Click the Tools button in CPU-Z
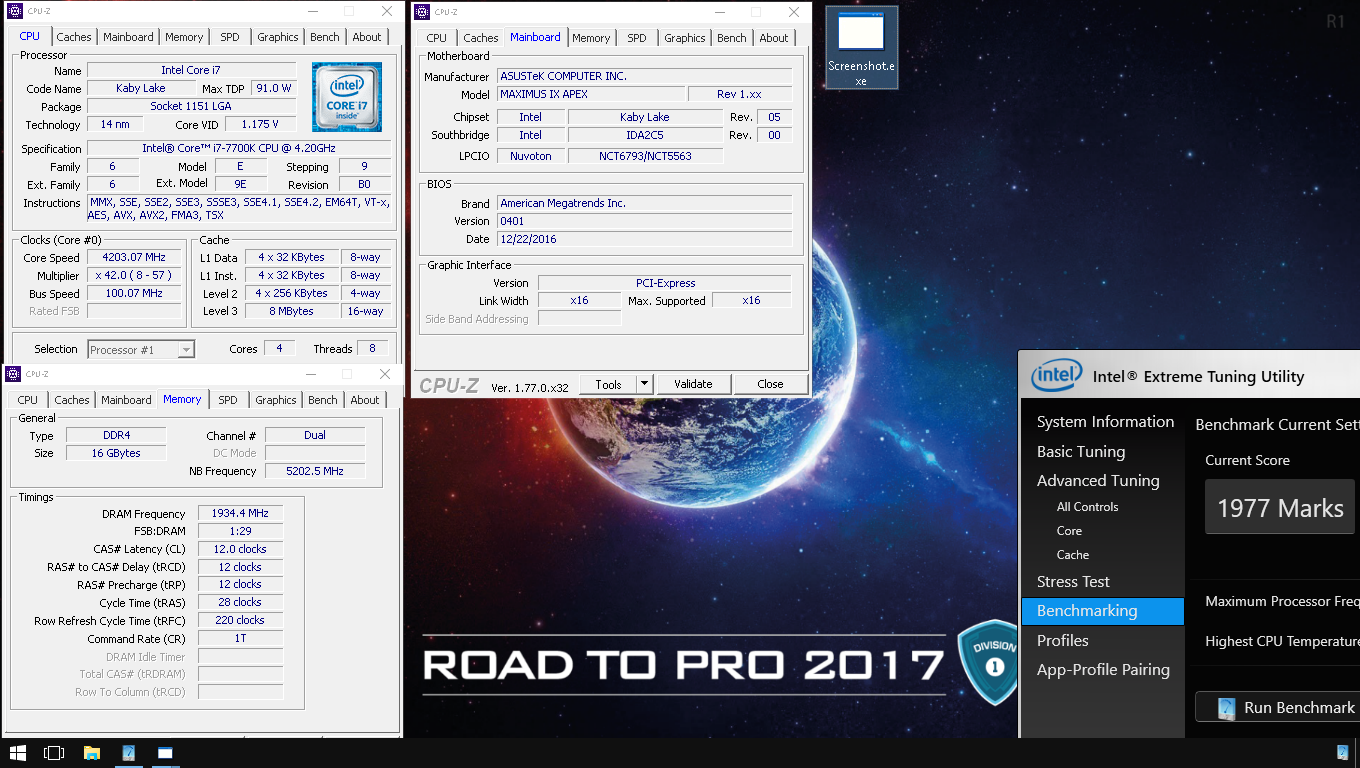 coord(608,384)
